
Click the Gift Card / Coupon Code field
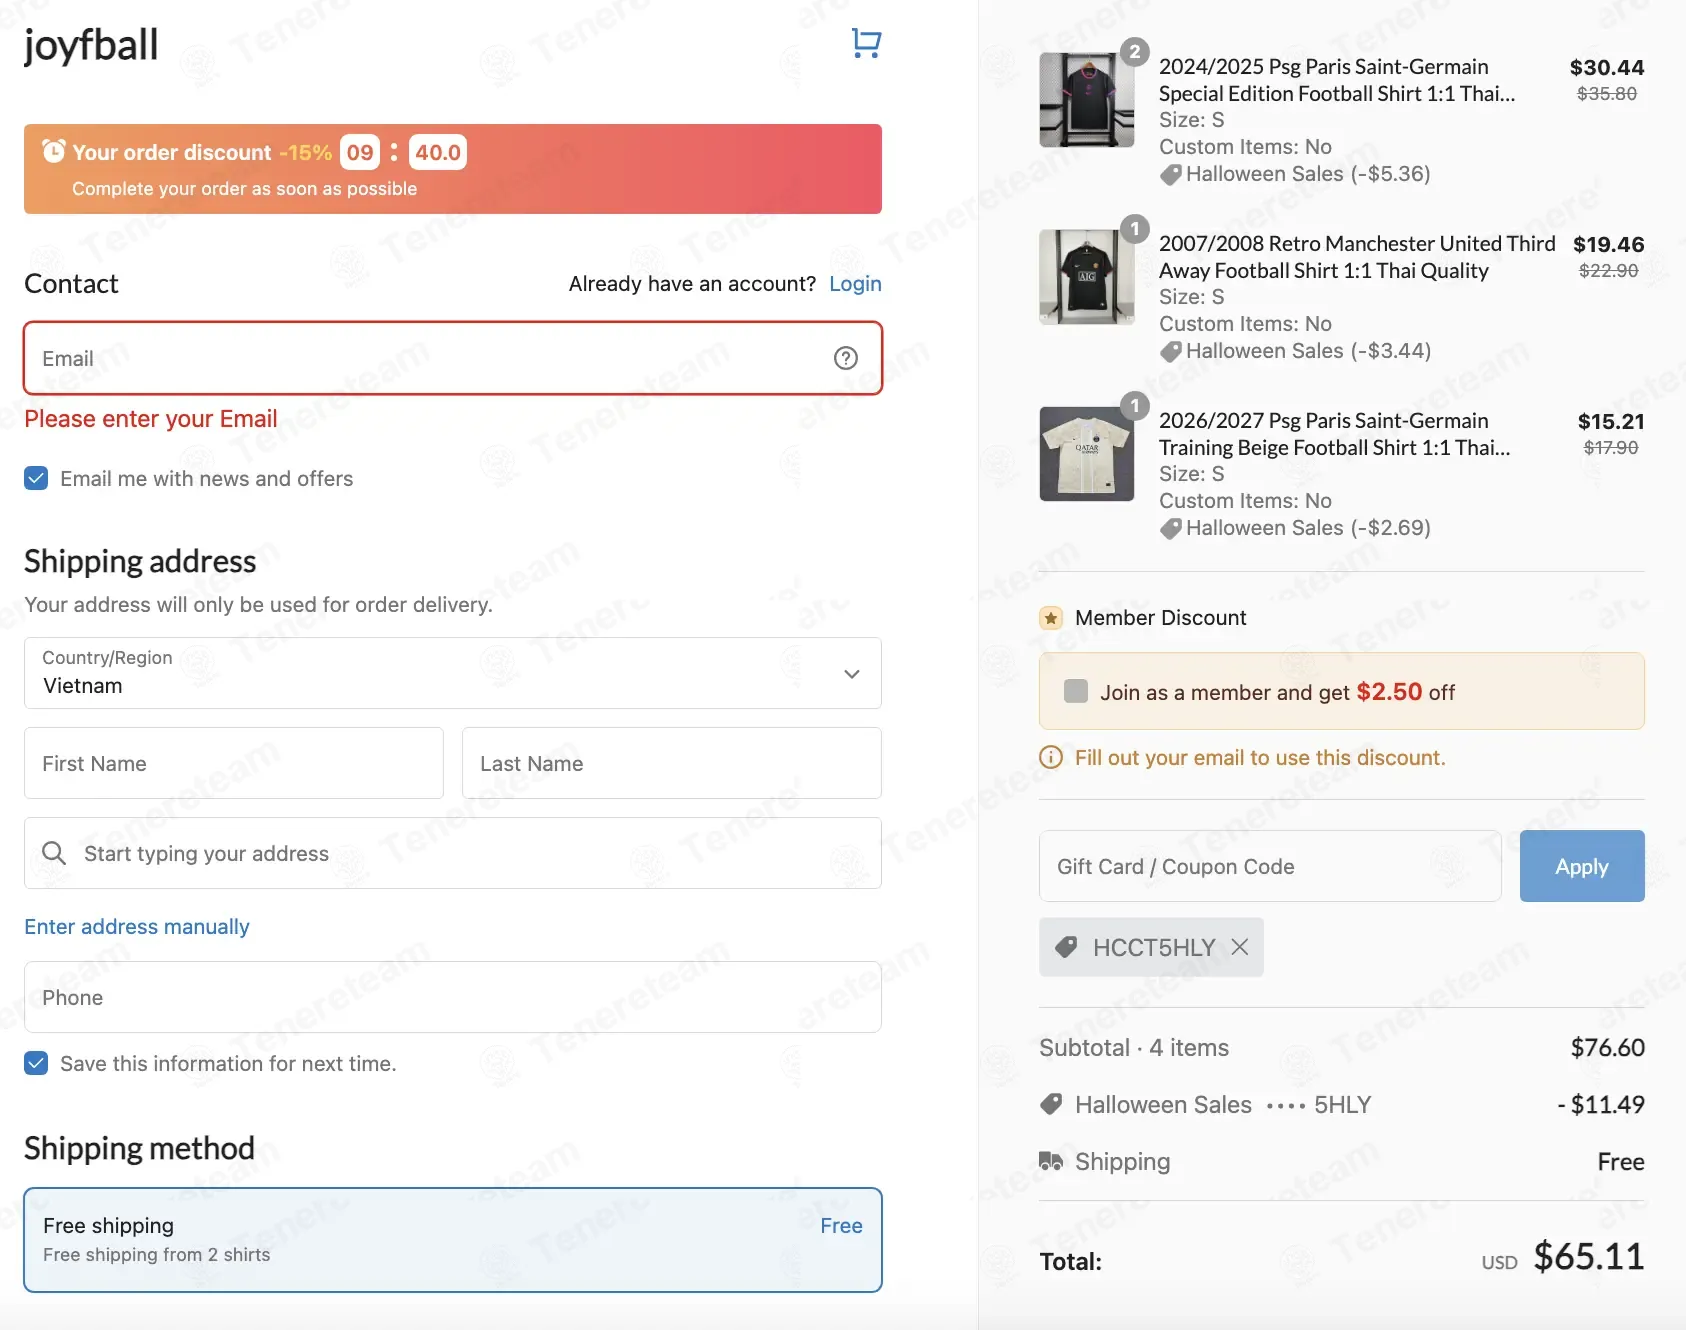[x=1270, y=866]
